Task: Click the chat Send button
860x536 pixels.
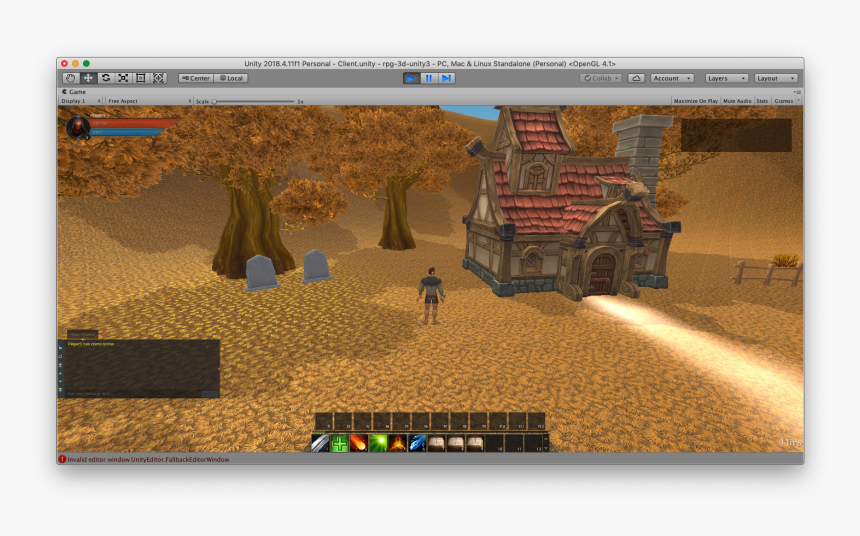Action: [210, 393]
